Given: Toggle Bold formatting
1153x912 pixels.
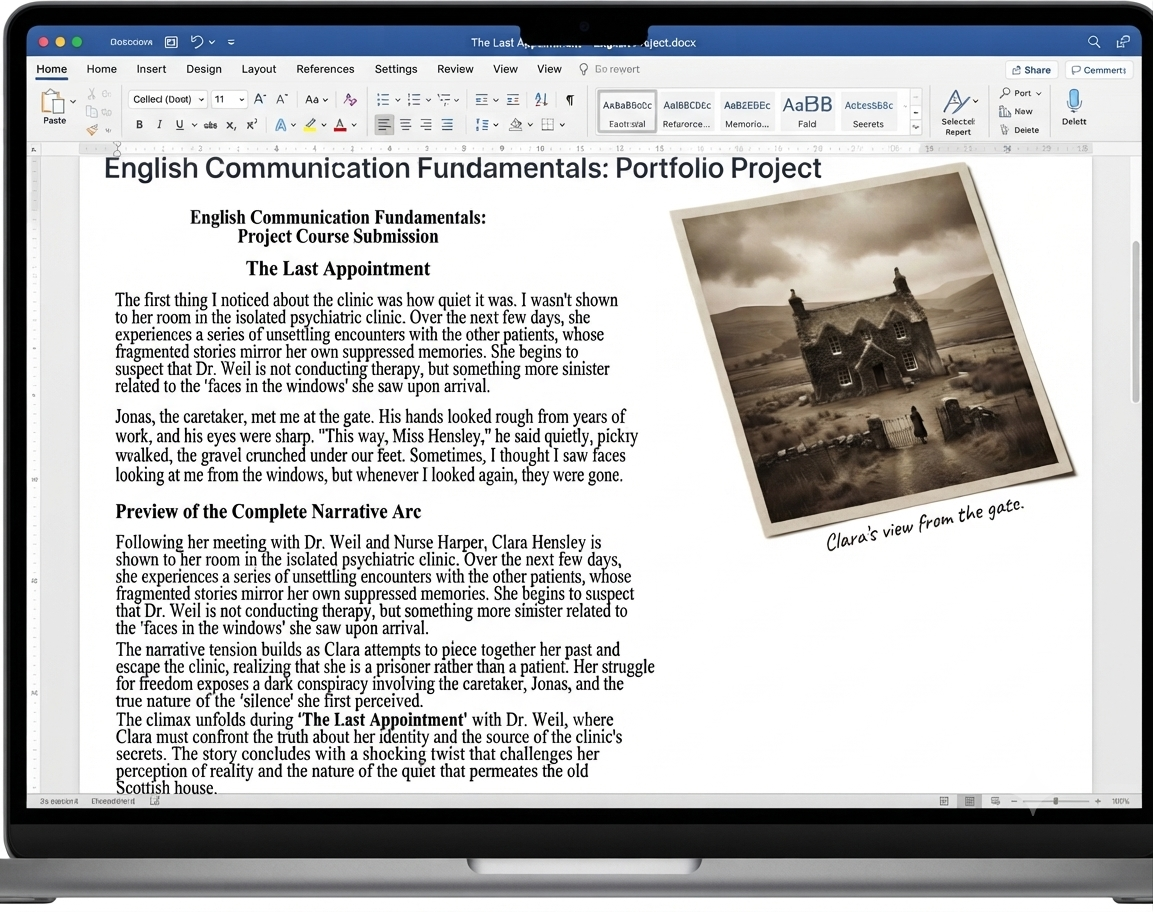Looking at the screenshot, I should pyautogui.click(x=139, y=125).
